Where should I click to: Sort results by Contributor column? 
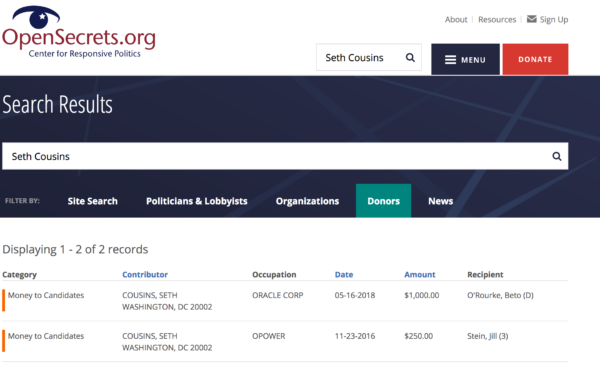(x=145, y=274)
